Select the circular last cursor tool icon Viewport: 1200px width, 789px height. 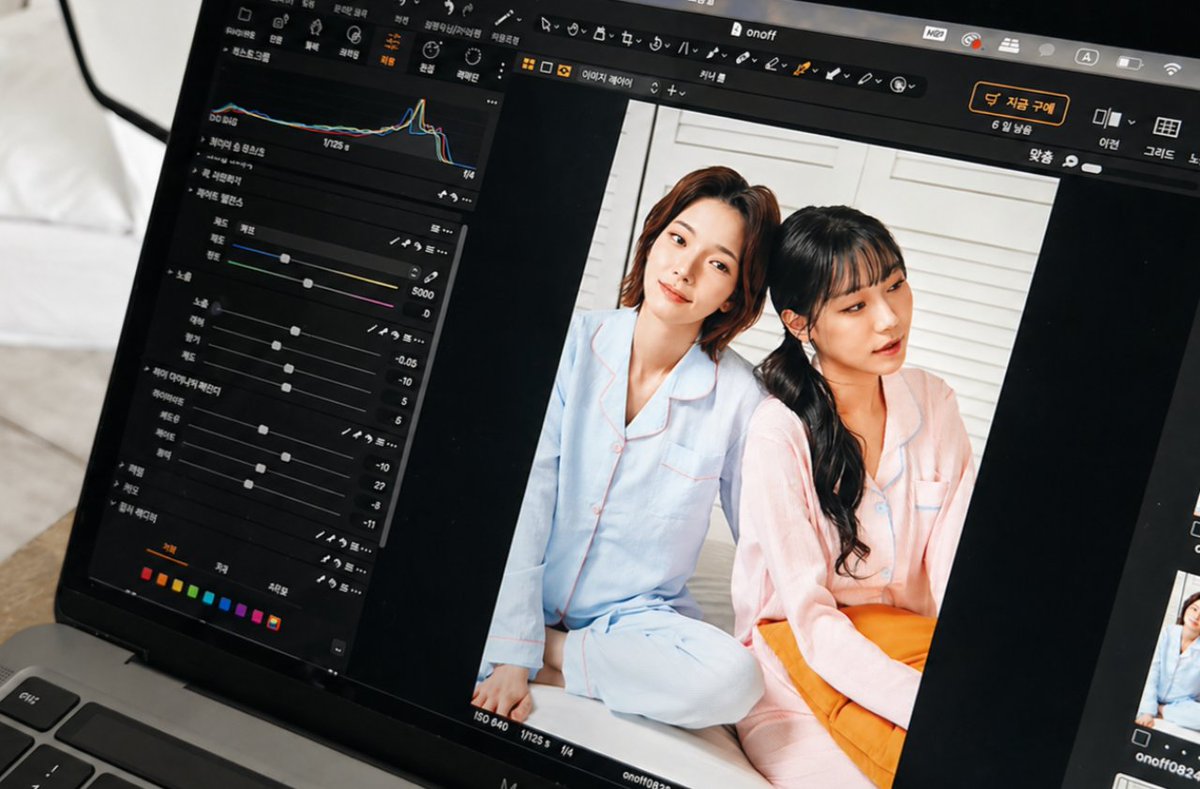click(898, 85)
